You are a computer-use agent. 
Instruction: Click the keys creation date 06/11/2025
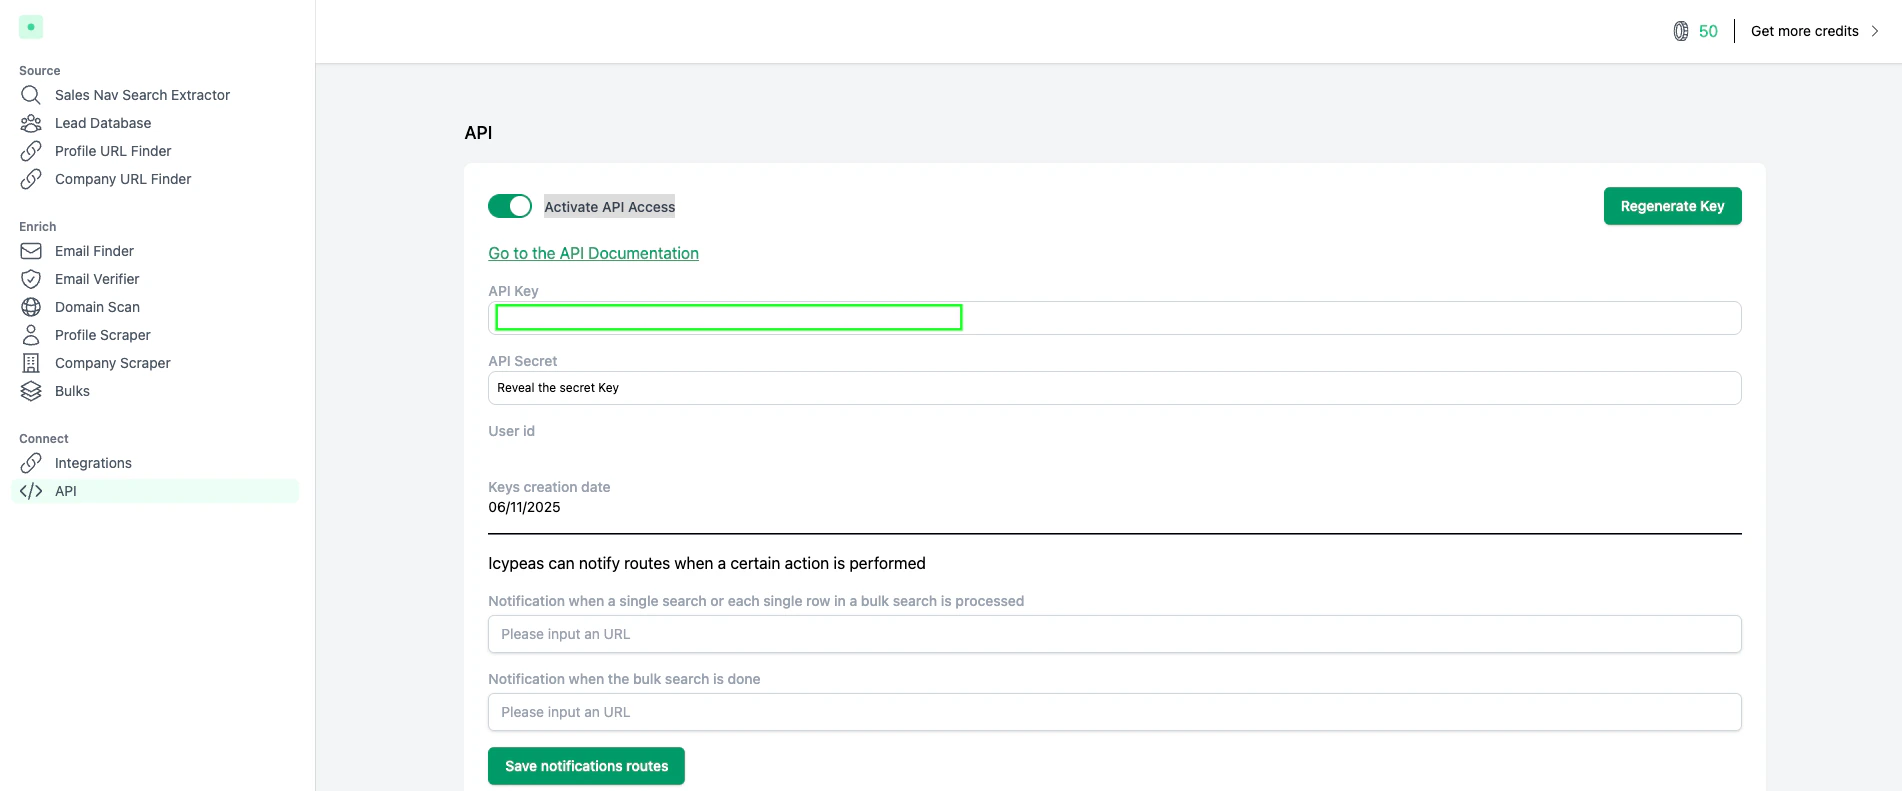click(524, 507)
